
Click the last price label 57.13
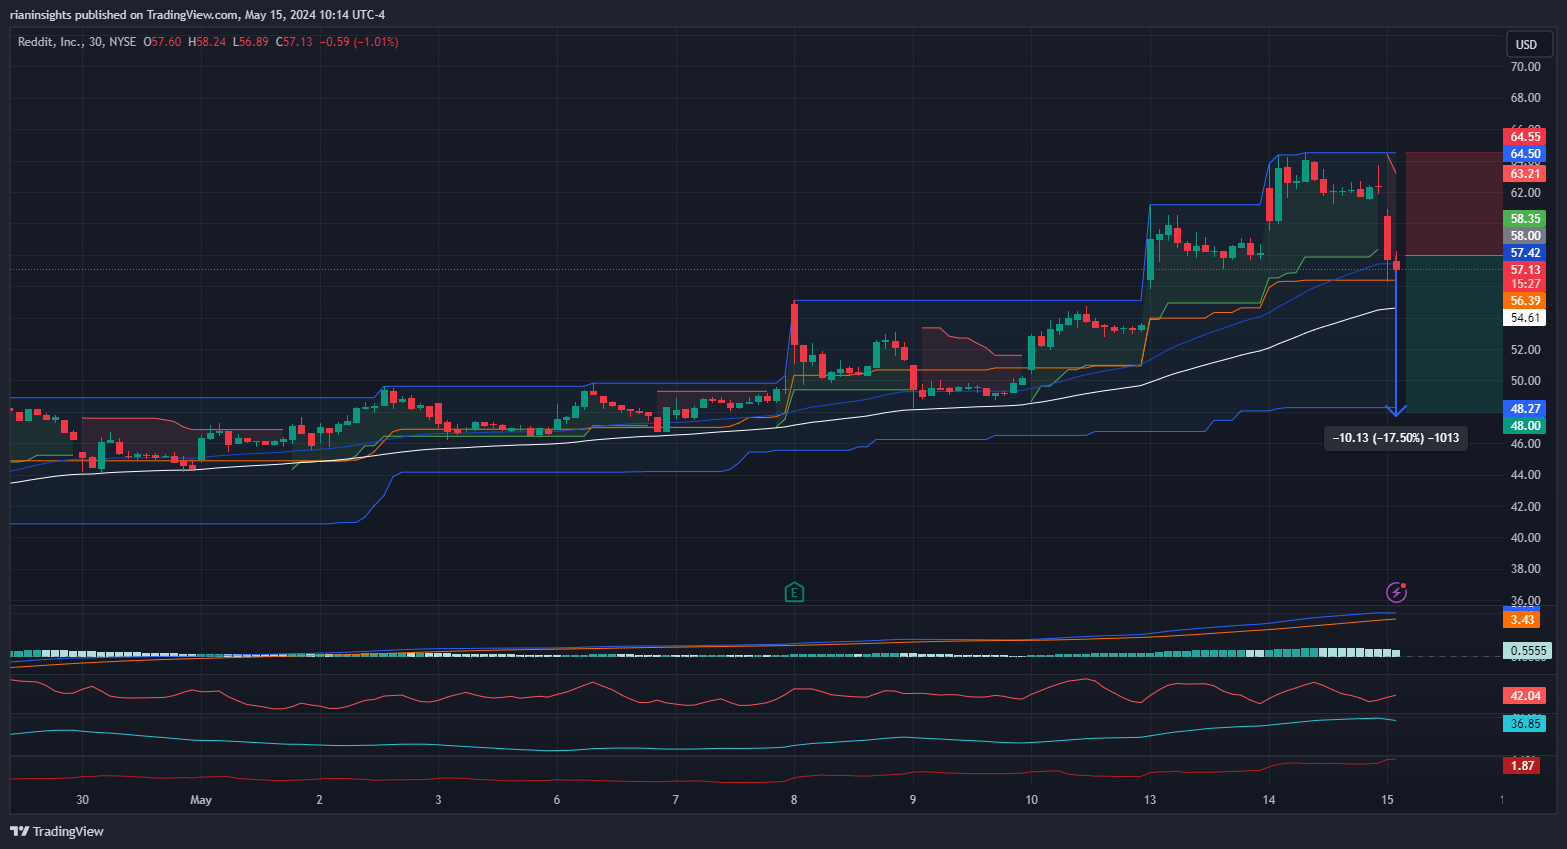[1525, 270]
